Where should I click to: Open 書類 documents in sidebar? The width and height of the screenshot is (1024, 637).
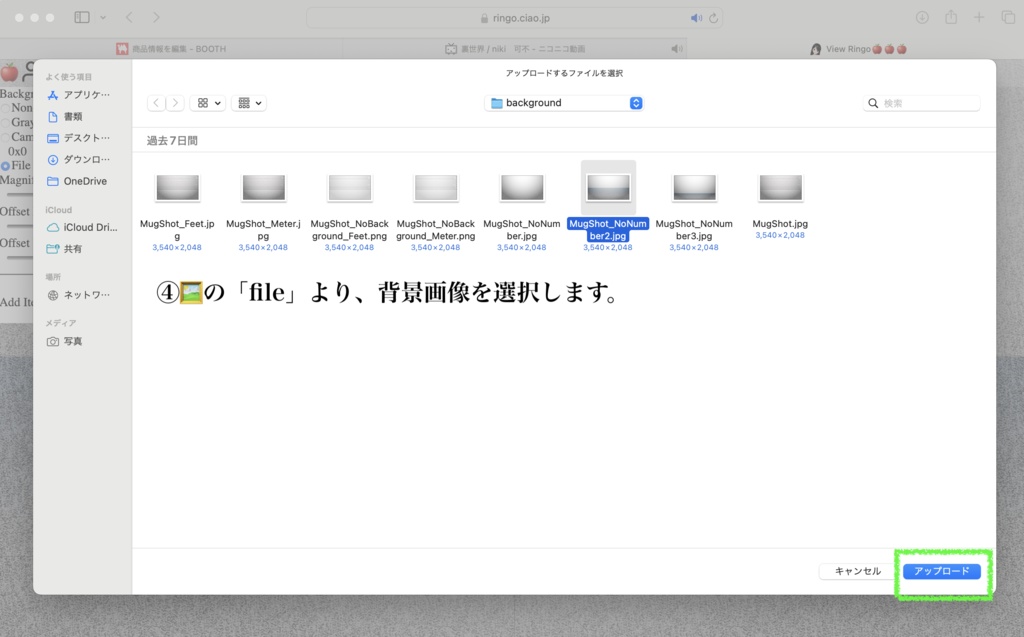pos(65,116)
